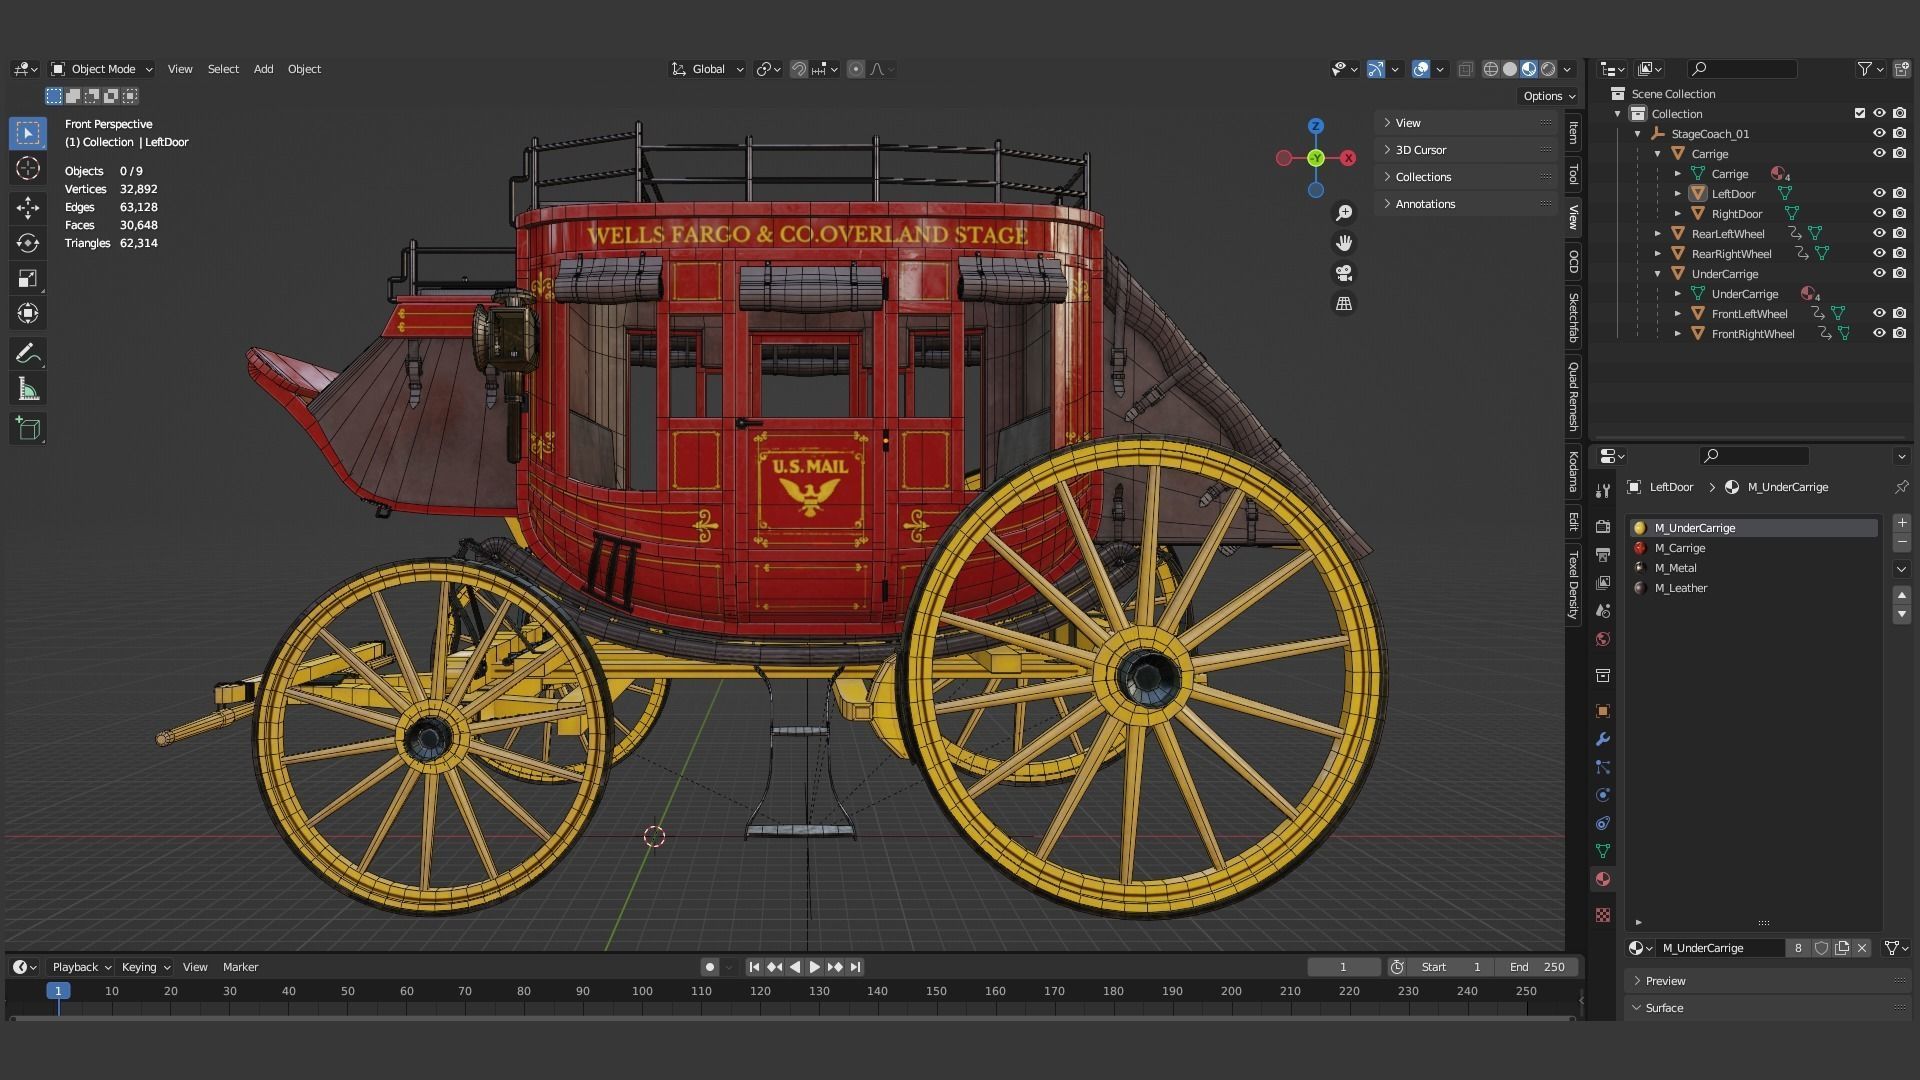Open the Modifiers wrench tab icon
The width and height of the screenshot is (1920, 1080).
[1603, 739]
